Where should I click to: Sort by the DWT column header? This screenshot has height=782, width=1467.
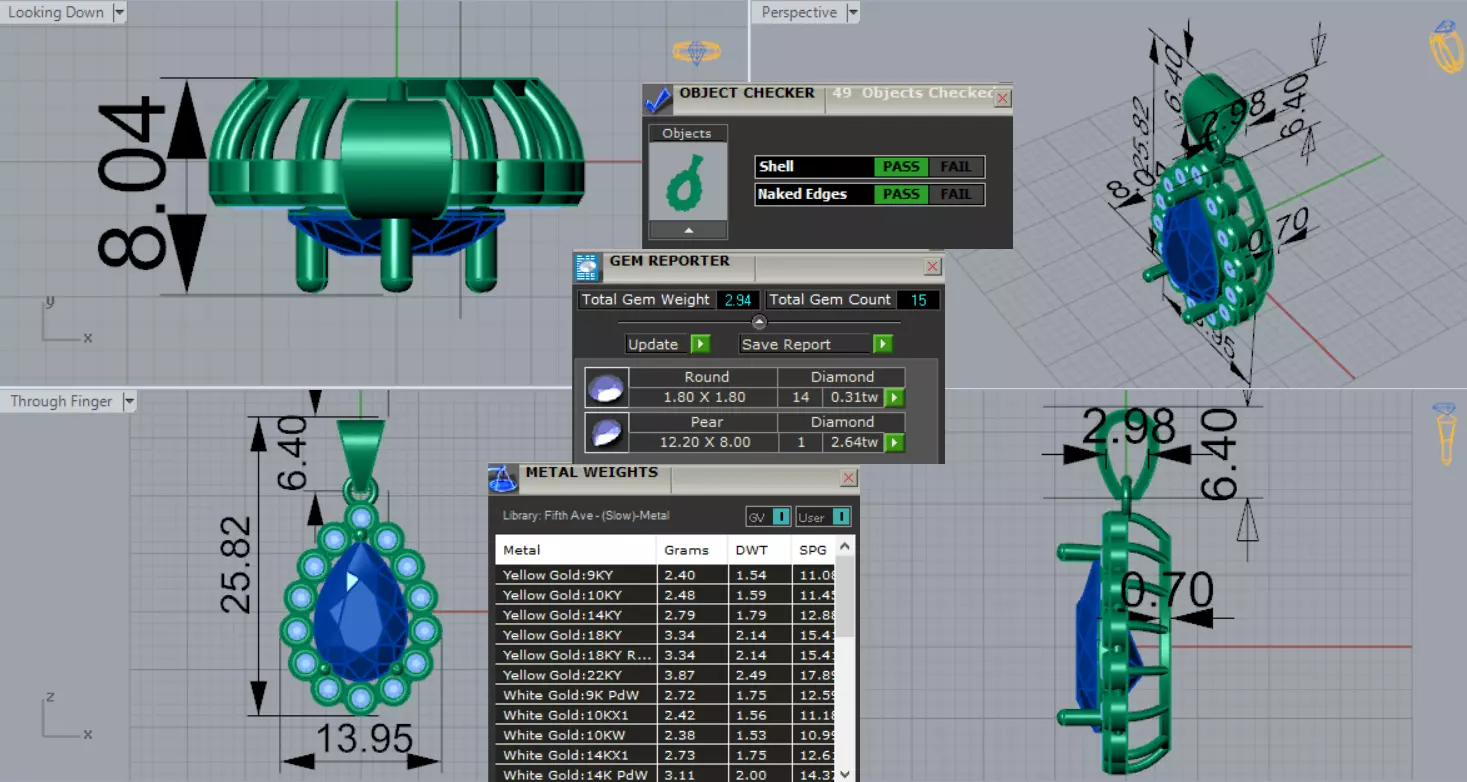(759, 550)
